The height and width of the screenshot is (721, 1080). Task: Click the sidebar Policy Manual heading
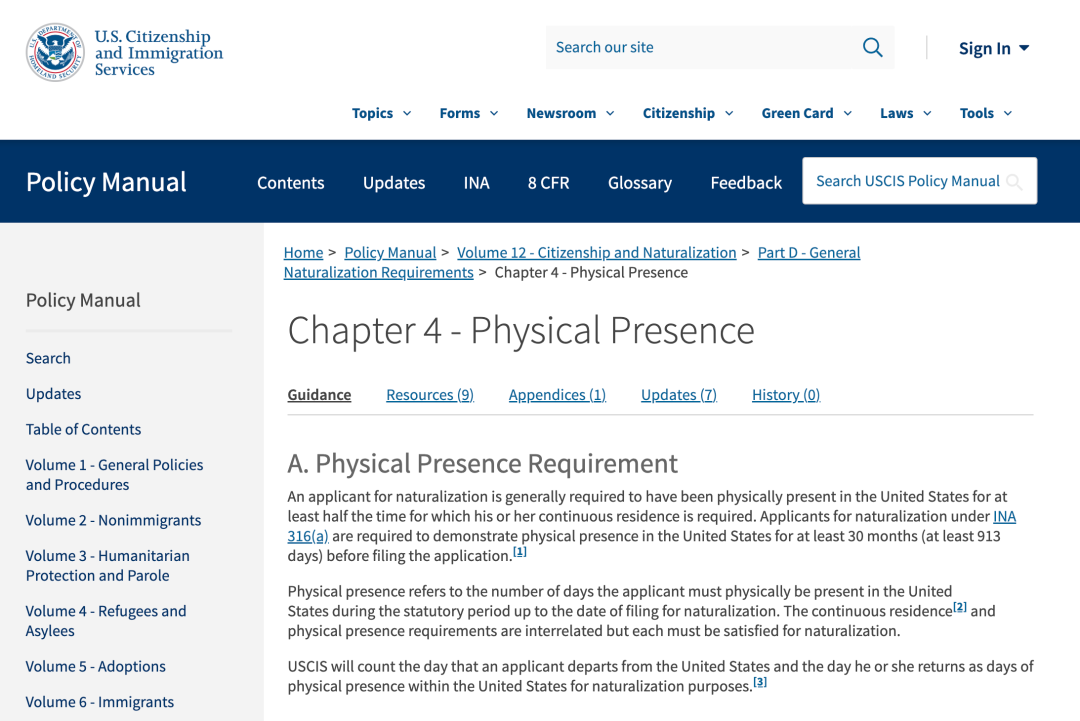click(x=83, y=300)
